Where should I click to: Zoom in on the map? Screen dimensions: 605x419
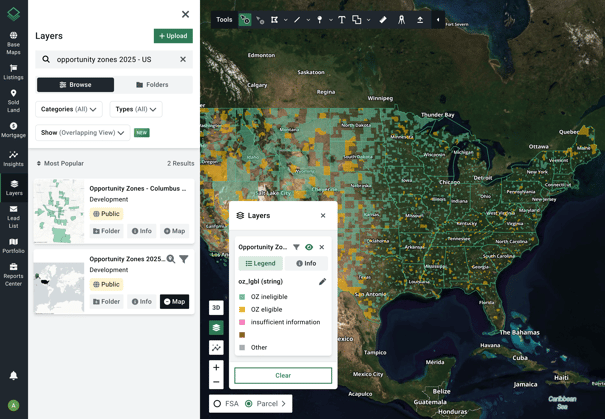[x=216, y=367]
